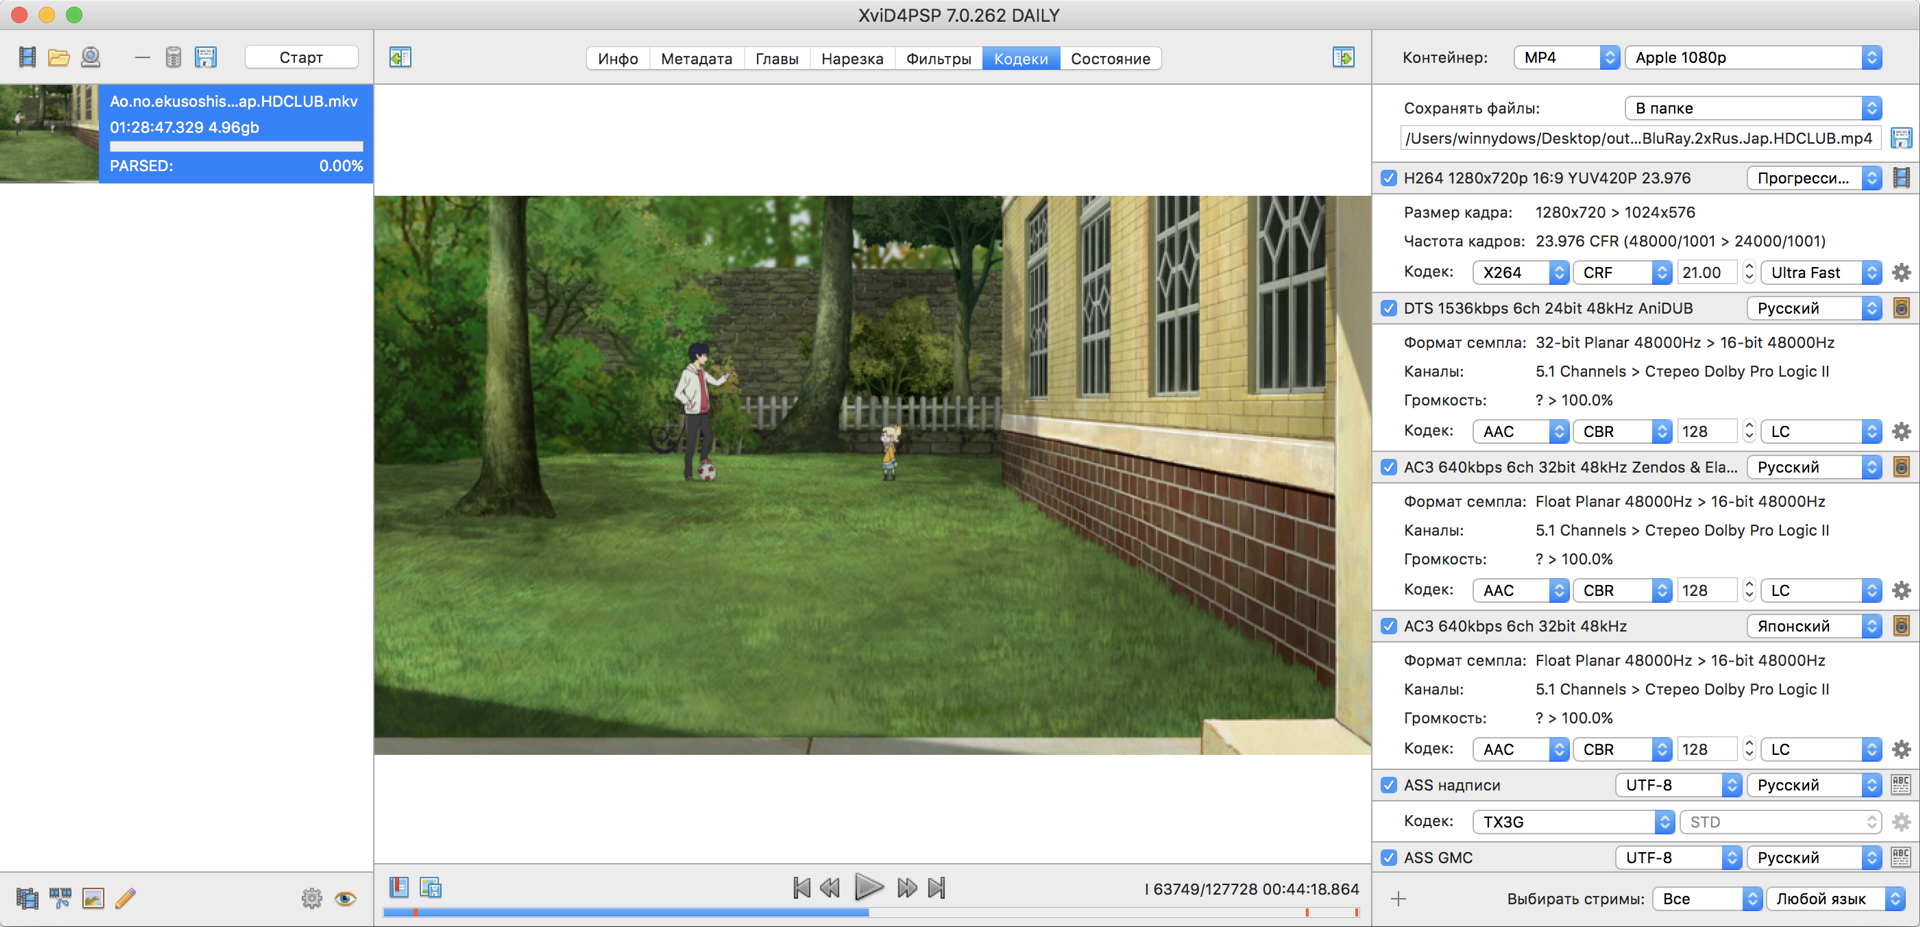Toggle the right panel icon next to the tabs
Viewport: 1920px width, 927px height.
tap(1343, 57)
